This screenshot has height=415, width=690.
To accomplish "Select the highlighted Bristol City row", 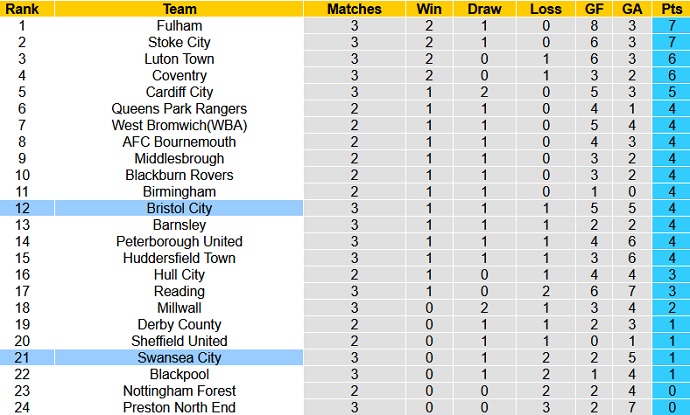I will pos(179,208).
